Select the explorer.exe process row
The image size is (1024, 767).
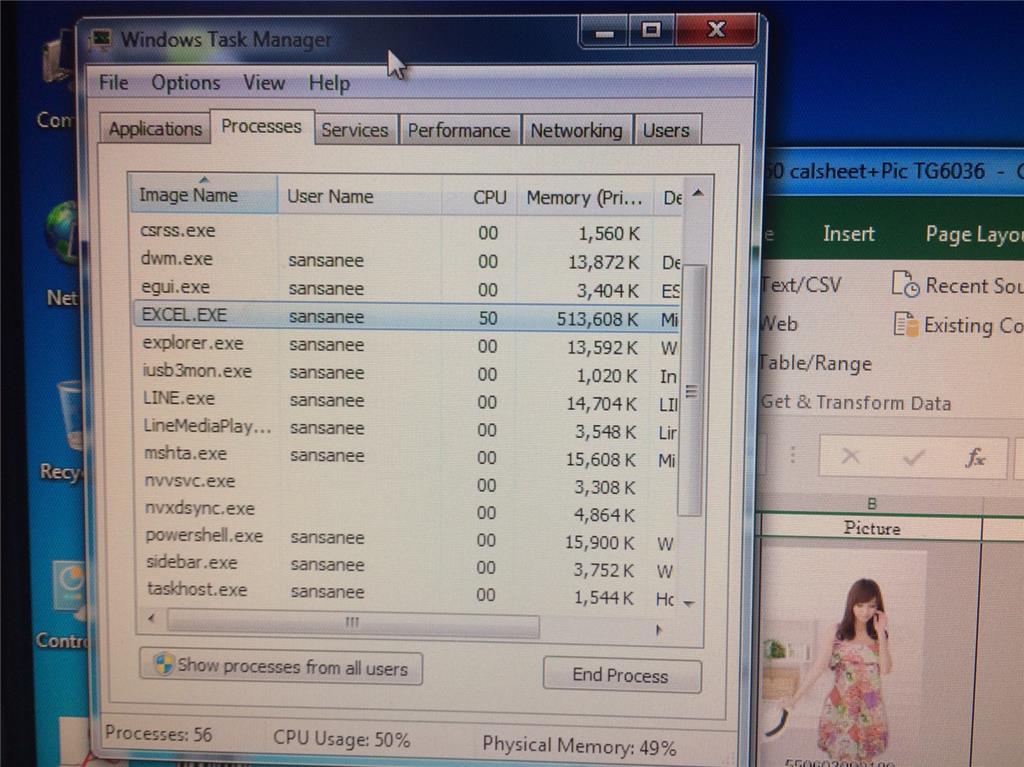click(x=406, y=345)
